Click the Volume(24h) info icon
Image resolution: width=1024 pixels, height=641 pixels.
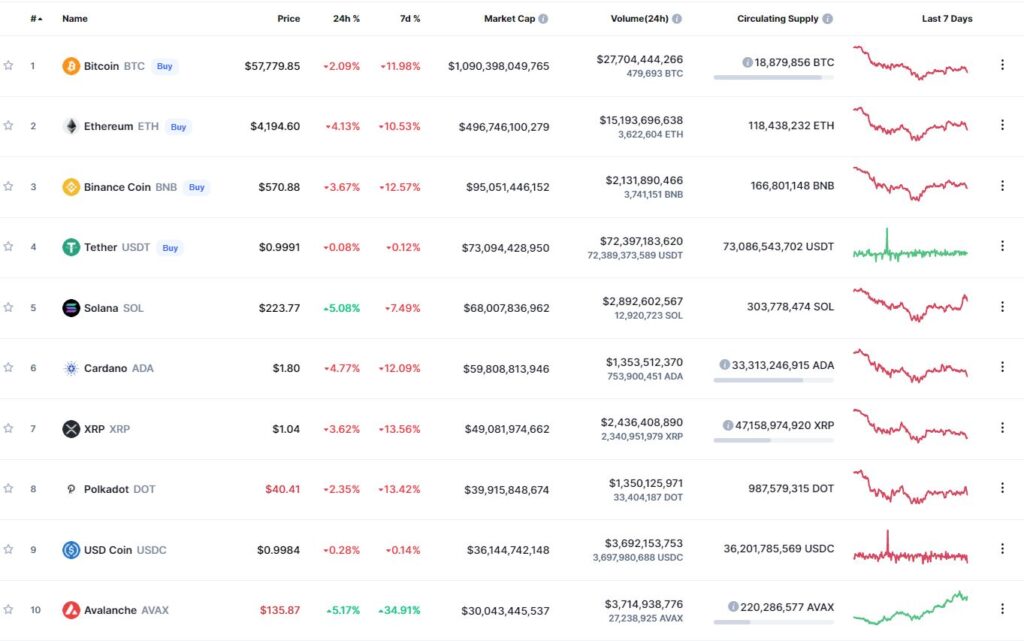[677, 19]
